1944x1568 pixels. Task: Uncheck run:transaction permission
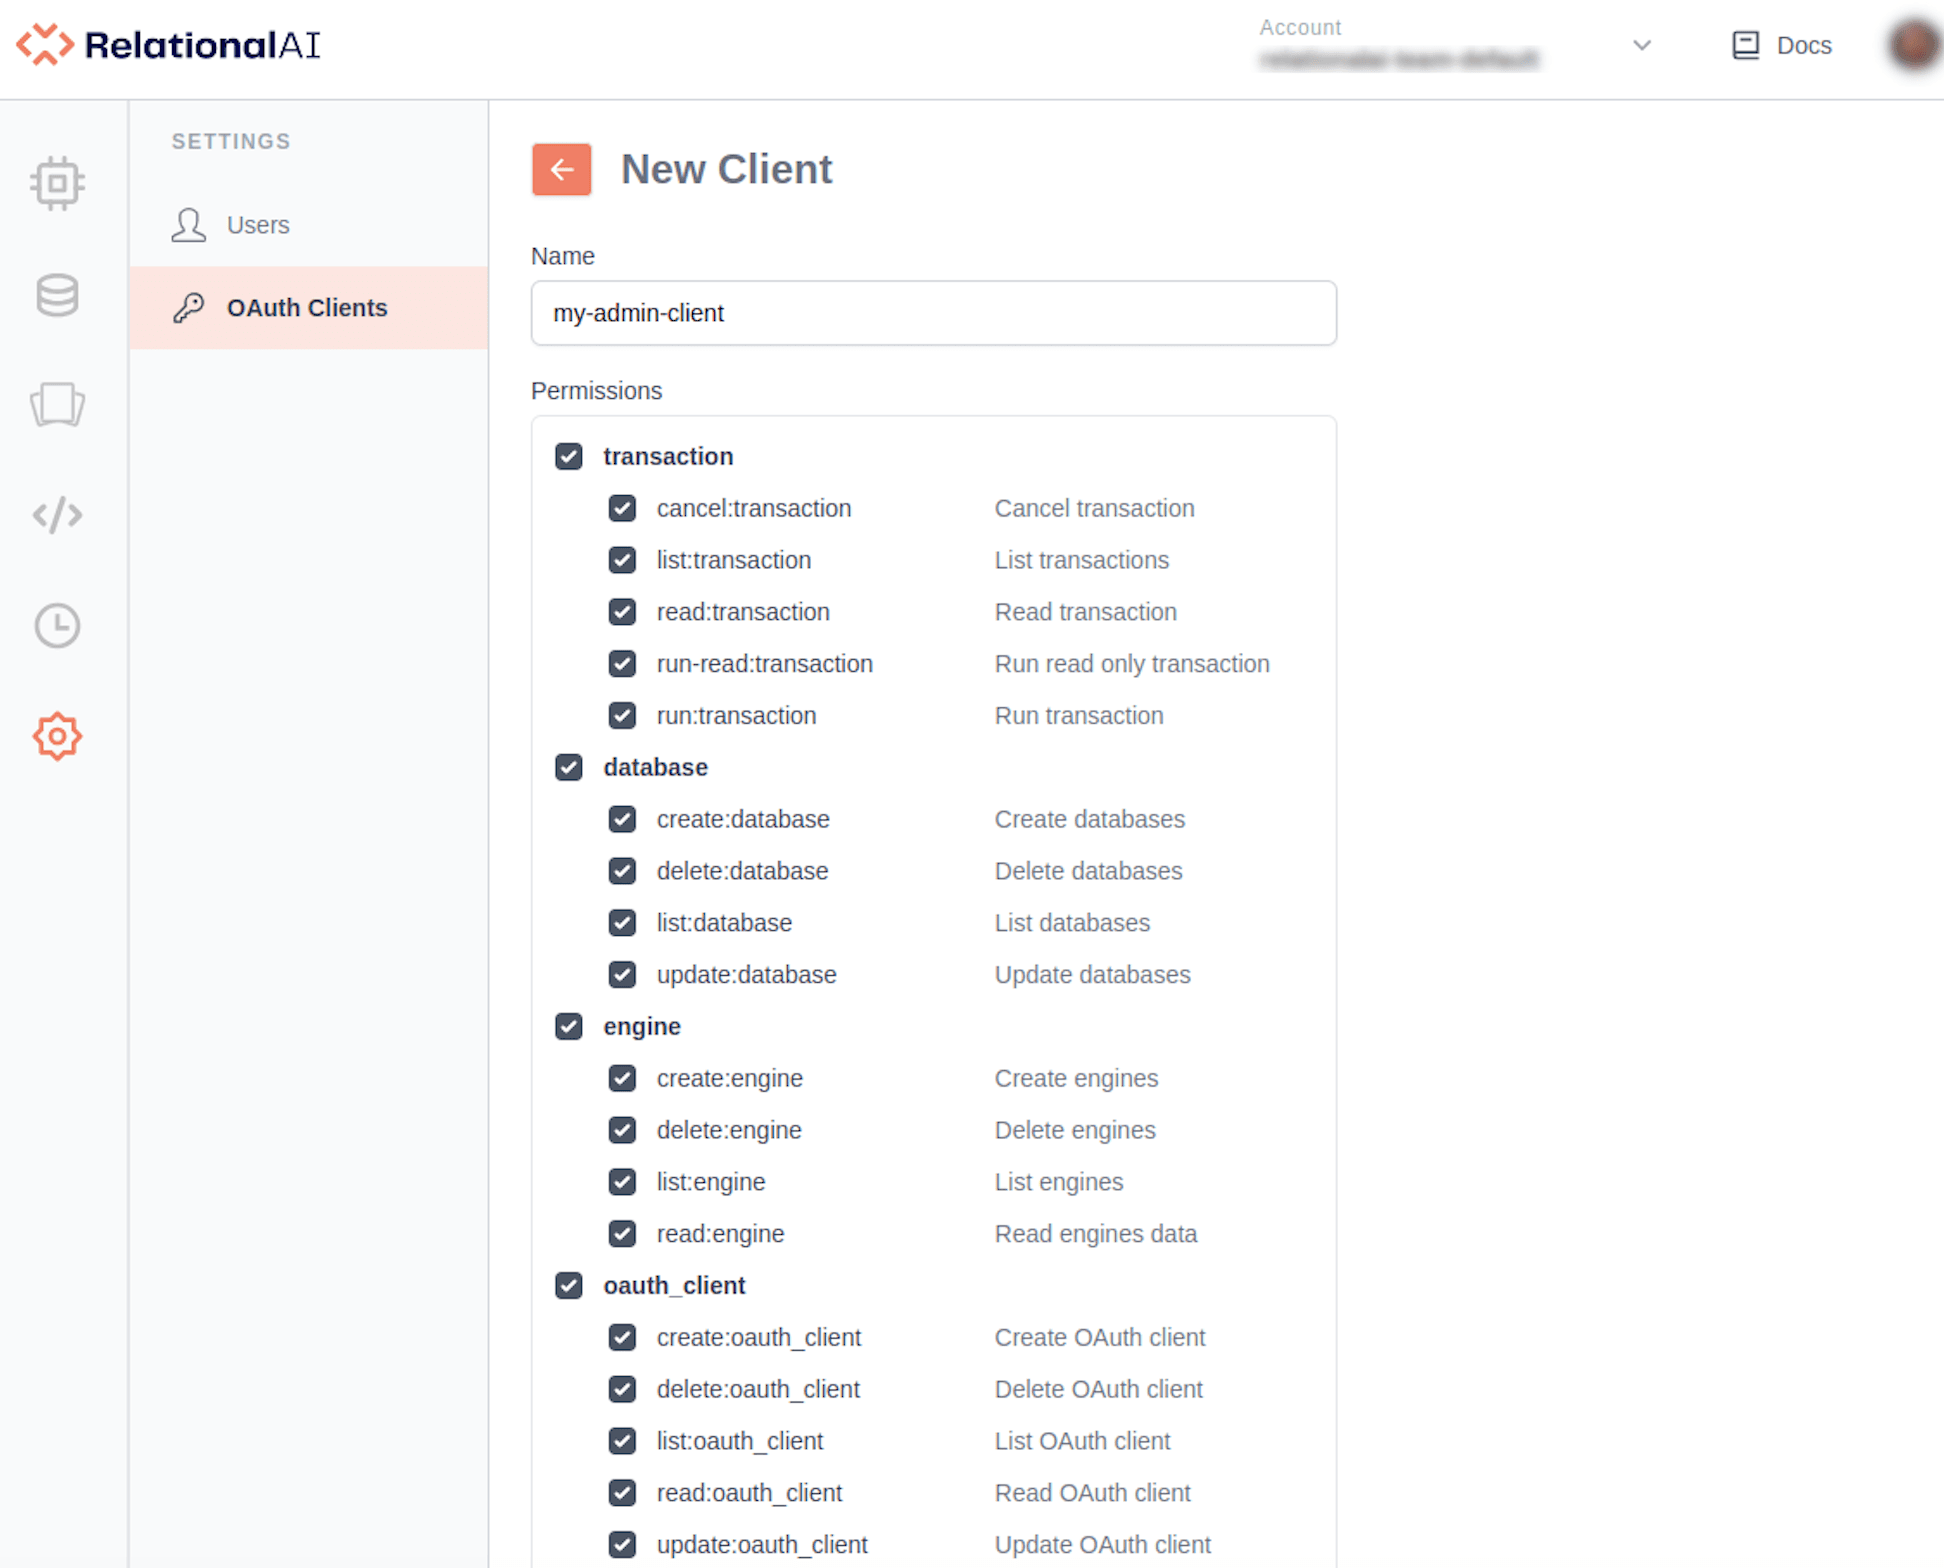coord(622,716)
